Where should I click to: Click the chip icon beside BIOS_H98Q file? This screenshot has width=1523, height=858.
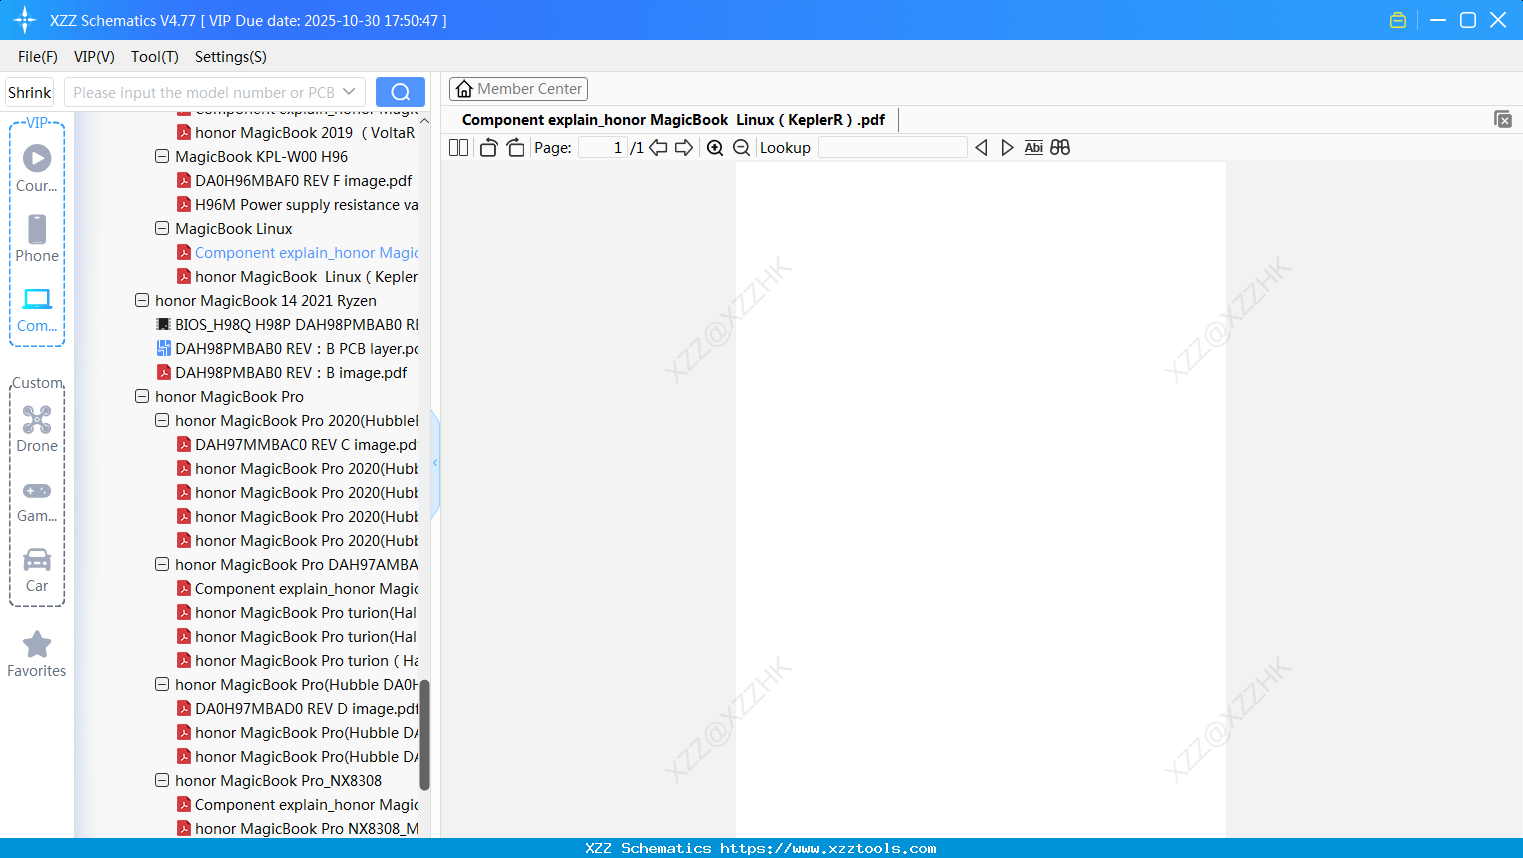[x=163, y=325]
